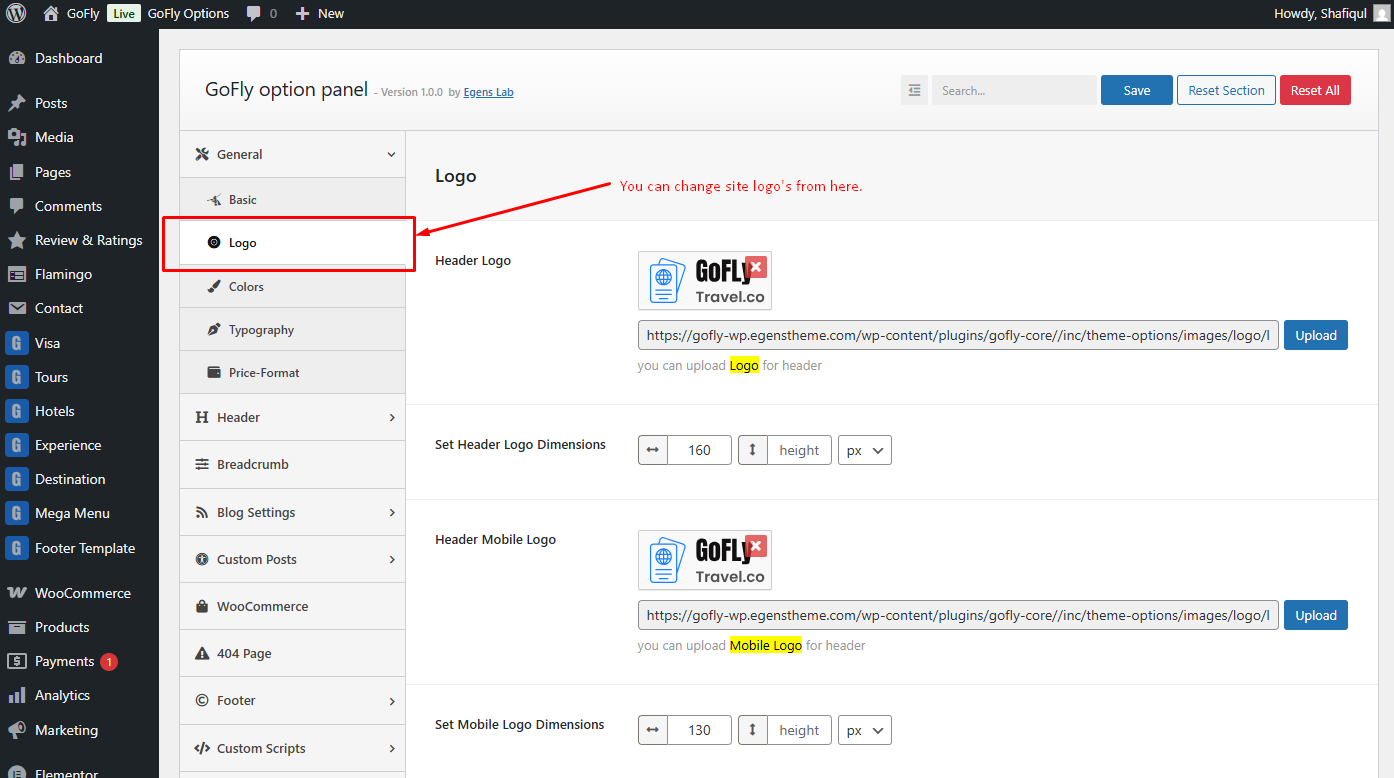1394x778 pixels.
Task: Open the Basic settings tab
Action: coord(292,200)
